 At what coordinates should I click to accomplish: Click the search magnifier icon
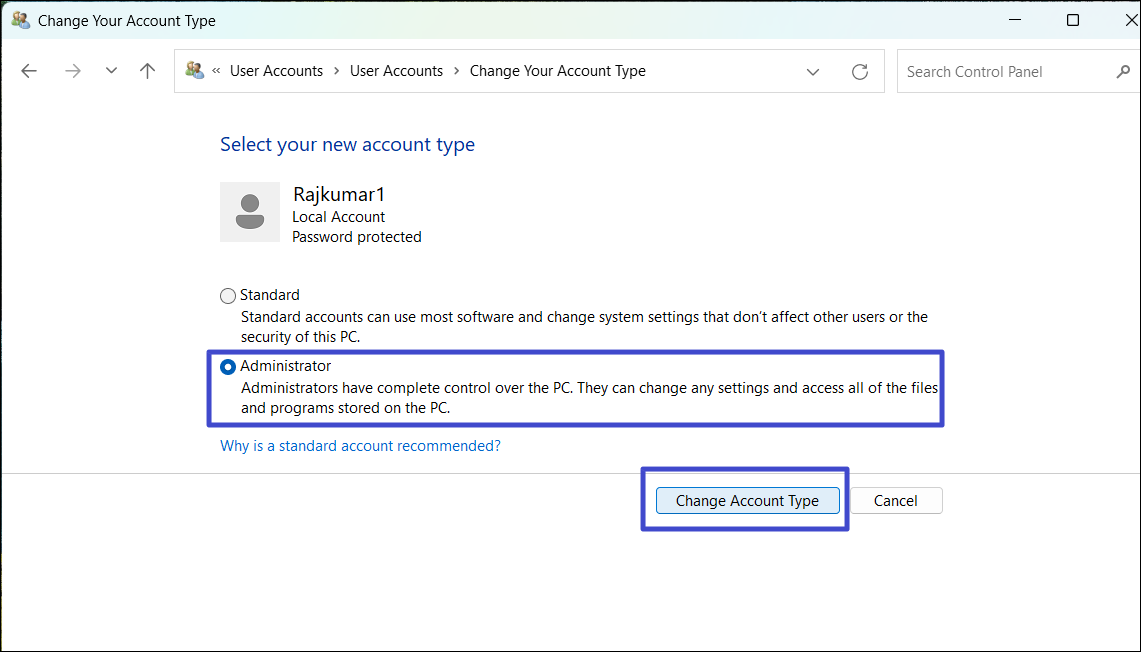tap(1122, 72)
